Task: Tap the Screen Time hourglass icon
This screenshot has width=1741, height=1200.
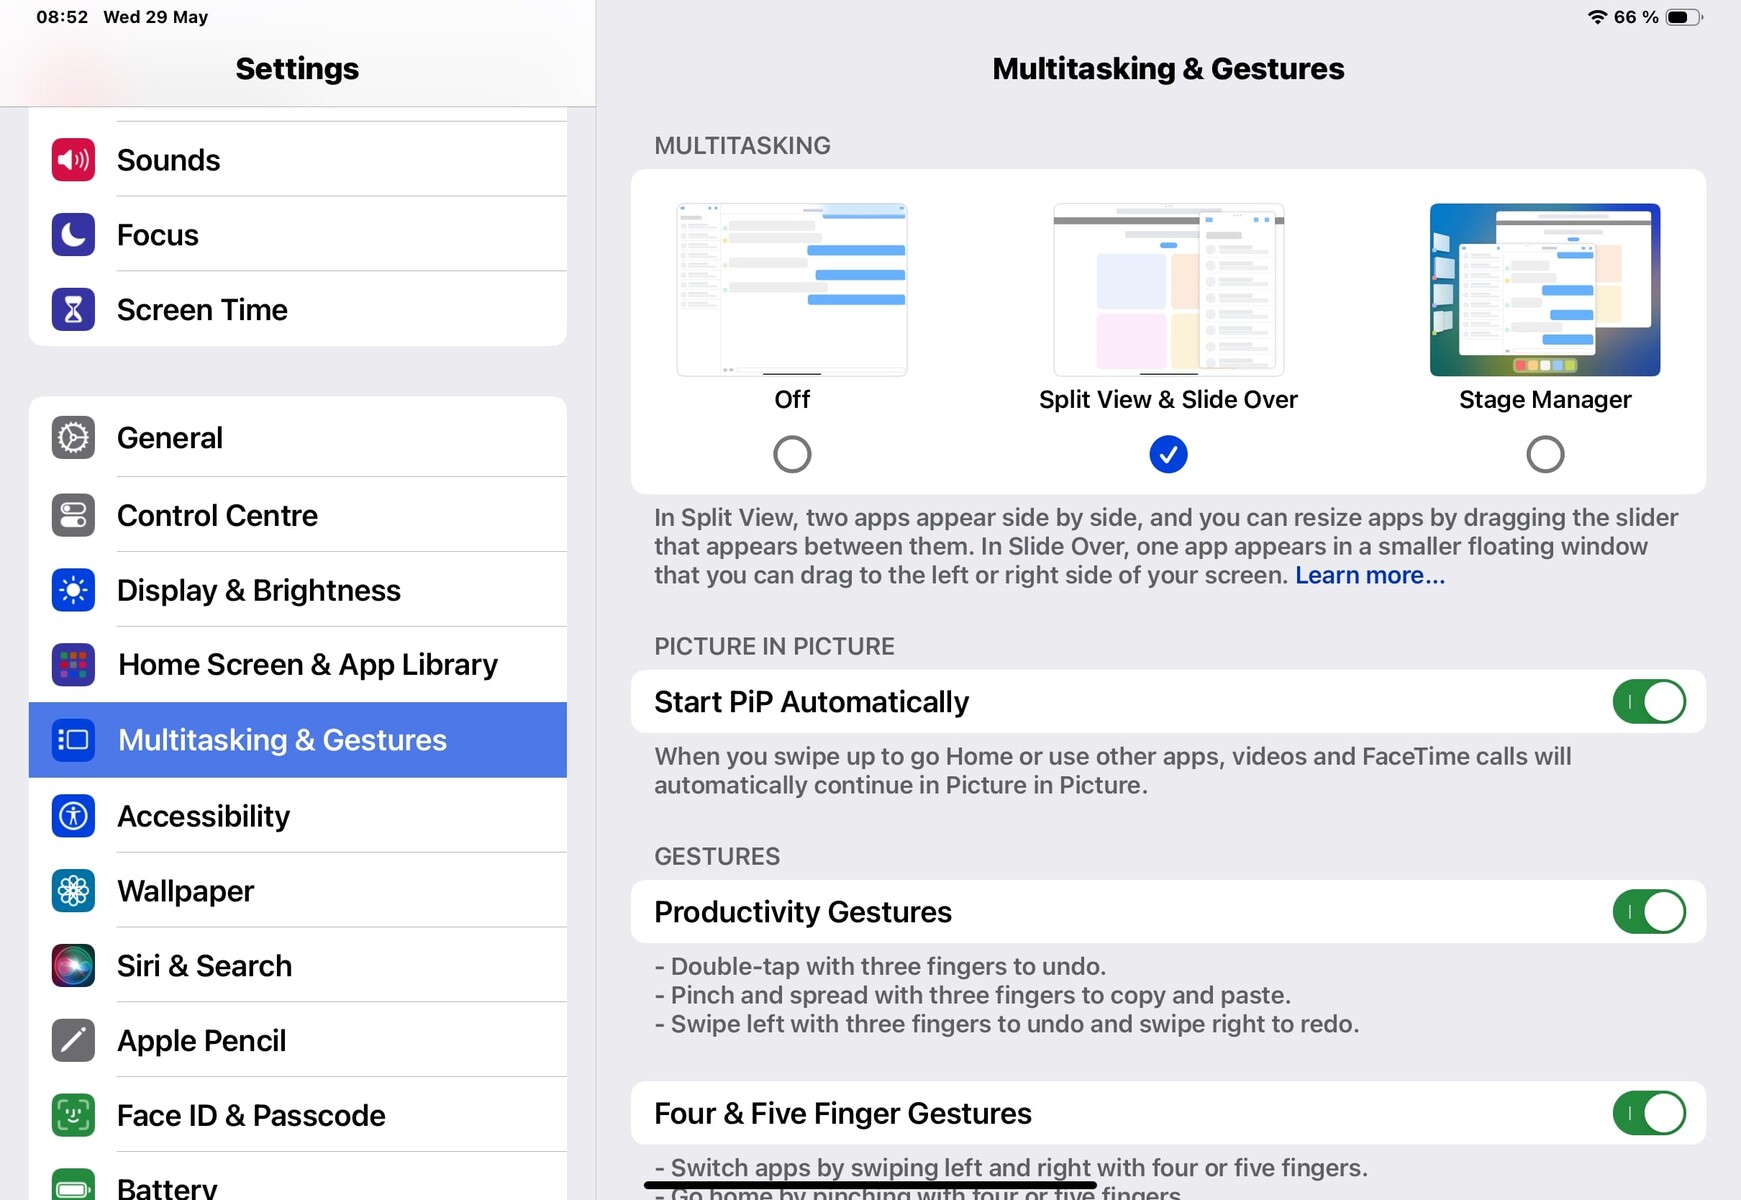Action: click(73, 310)
